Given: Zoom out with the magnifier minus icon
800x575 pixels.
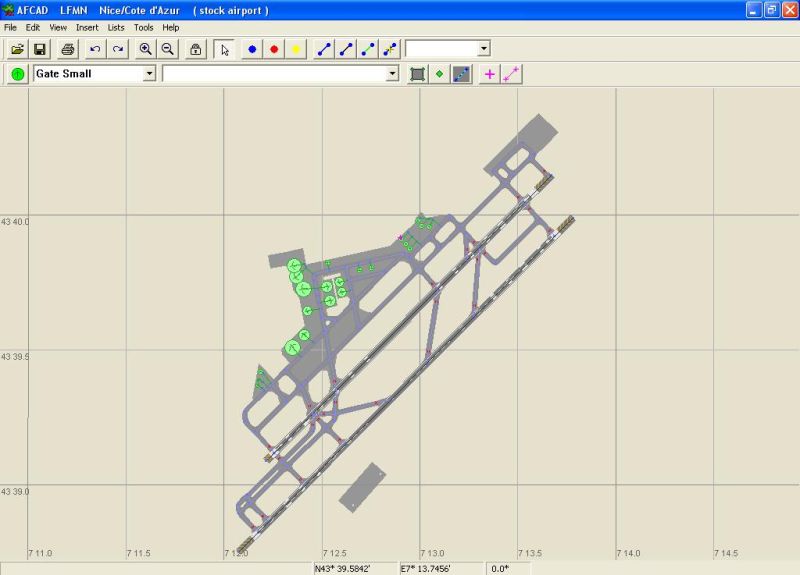Looking at the screenshot, I should tap(168, 49).
